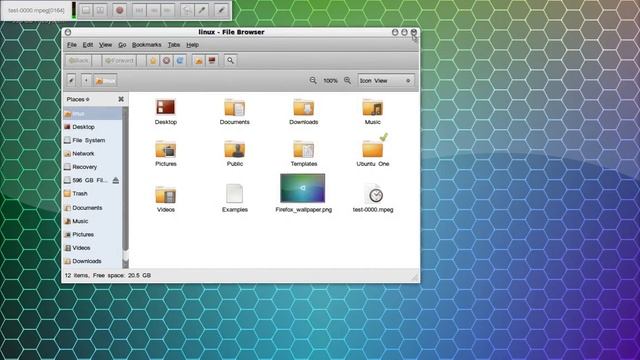The height and width of the screenshot is (360, 640).
Task: Click the Back navigation button
Action: pos(79,60)
